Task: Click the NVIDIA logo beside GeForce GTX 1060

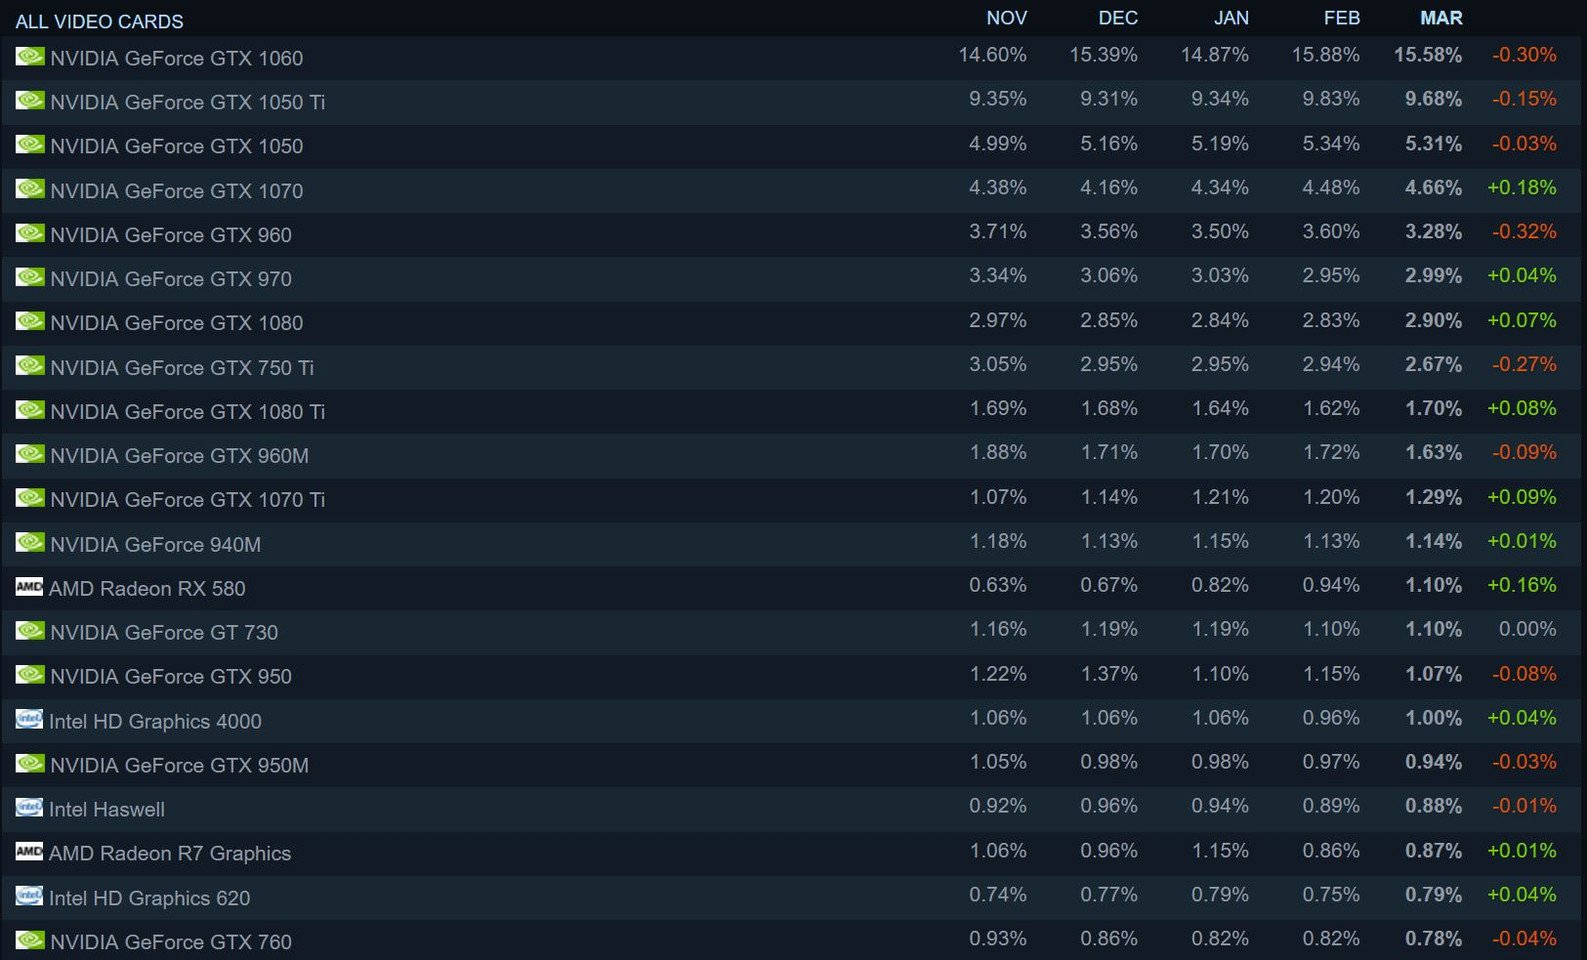Action: [30, 56]
